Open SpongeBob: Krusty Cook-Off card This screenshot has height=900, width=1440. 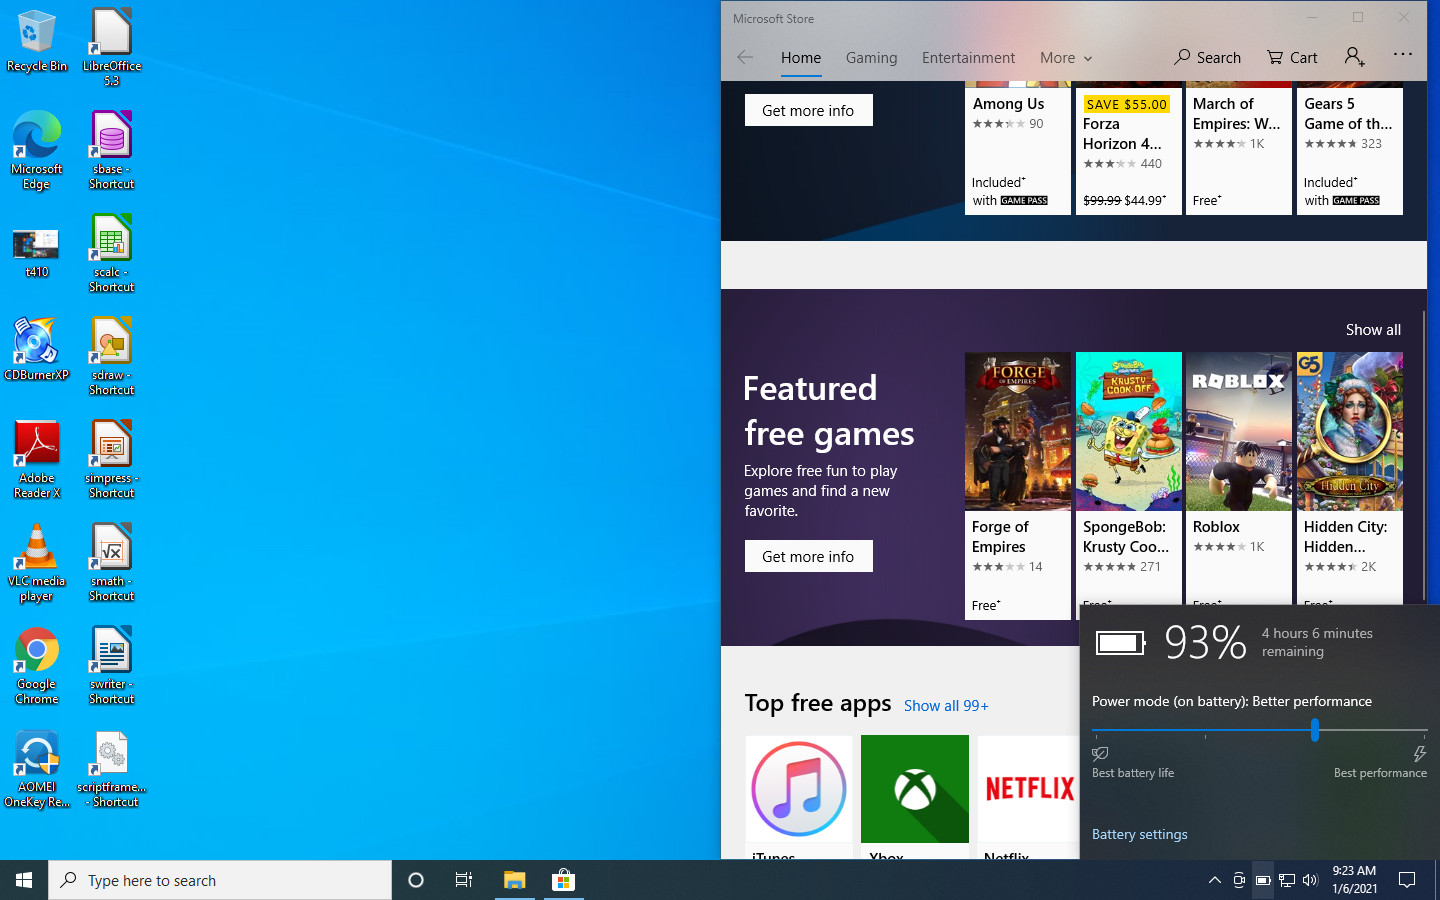[x=1128, y=478]
